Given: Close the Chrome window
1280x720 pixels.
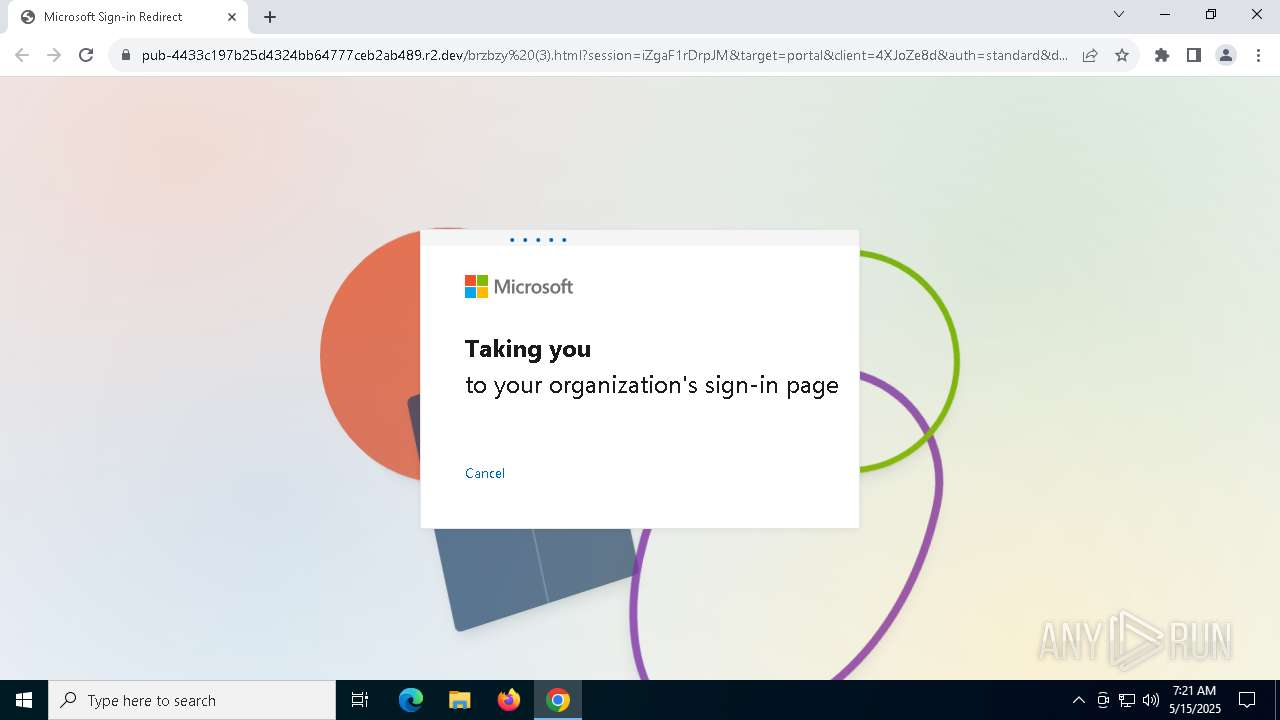Looking at the screenshot, I should click(x=1257, y=15).
